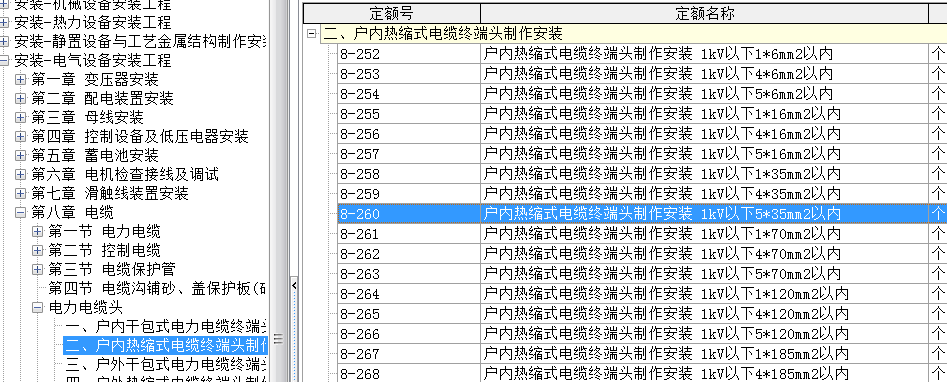The image size is (947, 382).
Task: Select 安装-电气设备安装工程 in tree
Action: pyautogui.click(x=92, y=60)
